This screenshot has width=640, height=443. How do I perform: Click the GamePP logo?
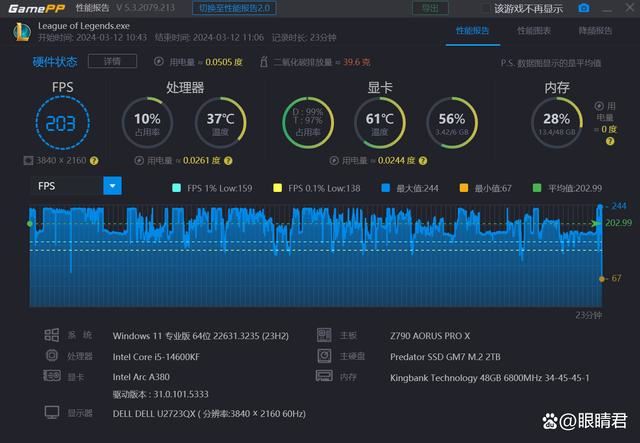37,9
